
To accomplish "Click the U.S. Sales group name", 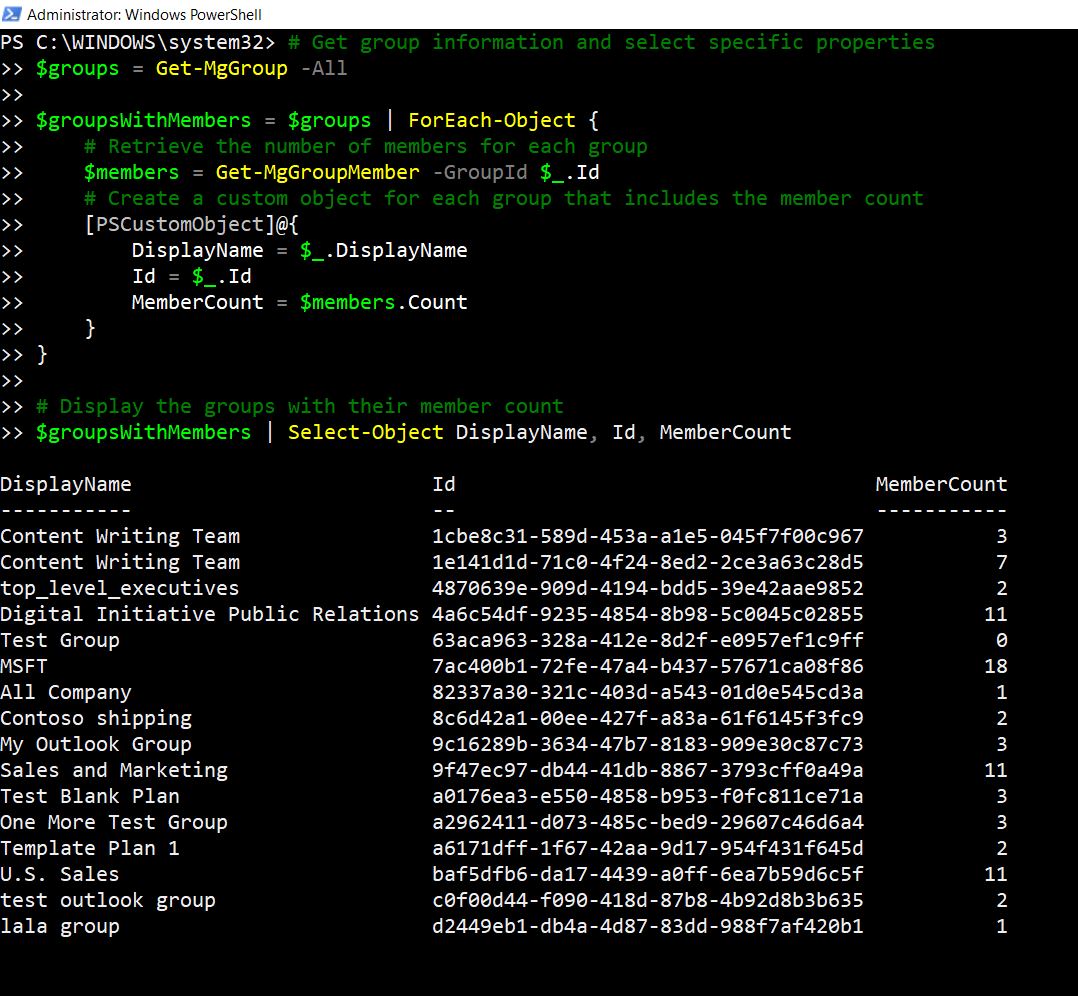I will coord(59,874).
